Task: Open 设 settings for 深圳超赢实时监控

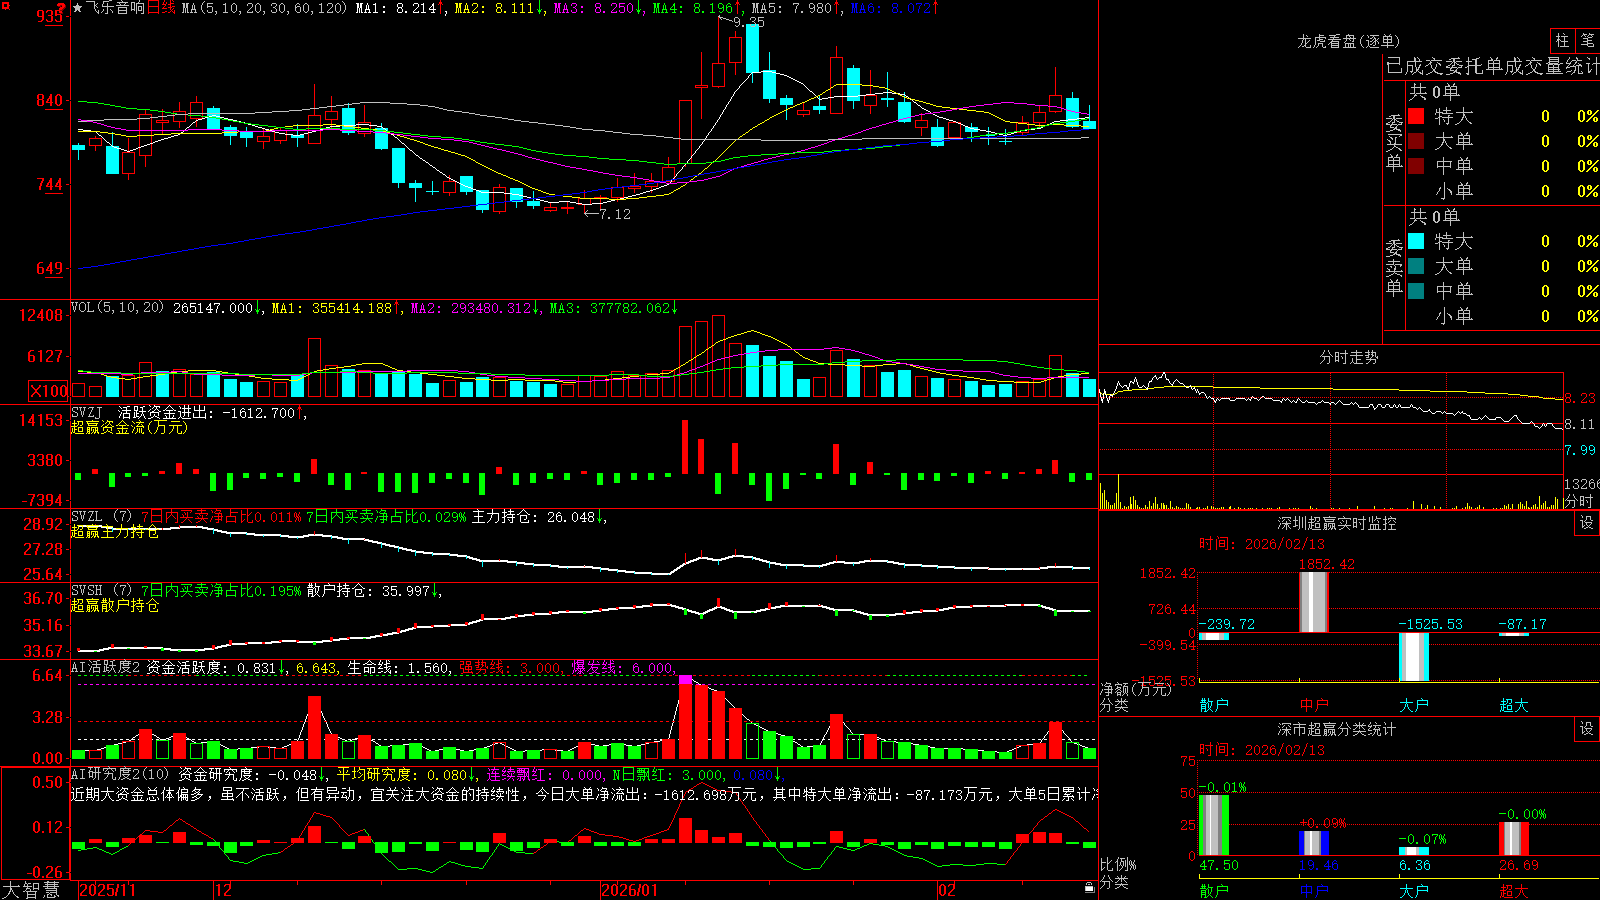Action: click(1587, 523)
